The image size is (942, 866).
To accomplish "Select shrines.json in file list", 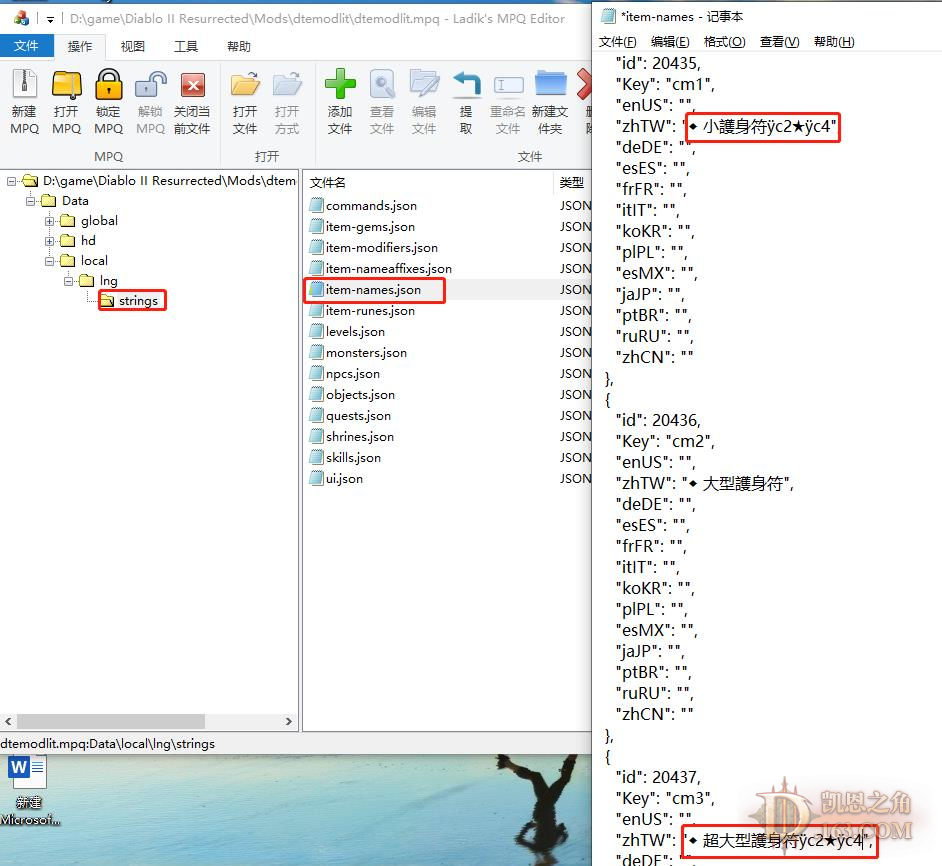I will tap(360, 437).
